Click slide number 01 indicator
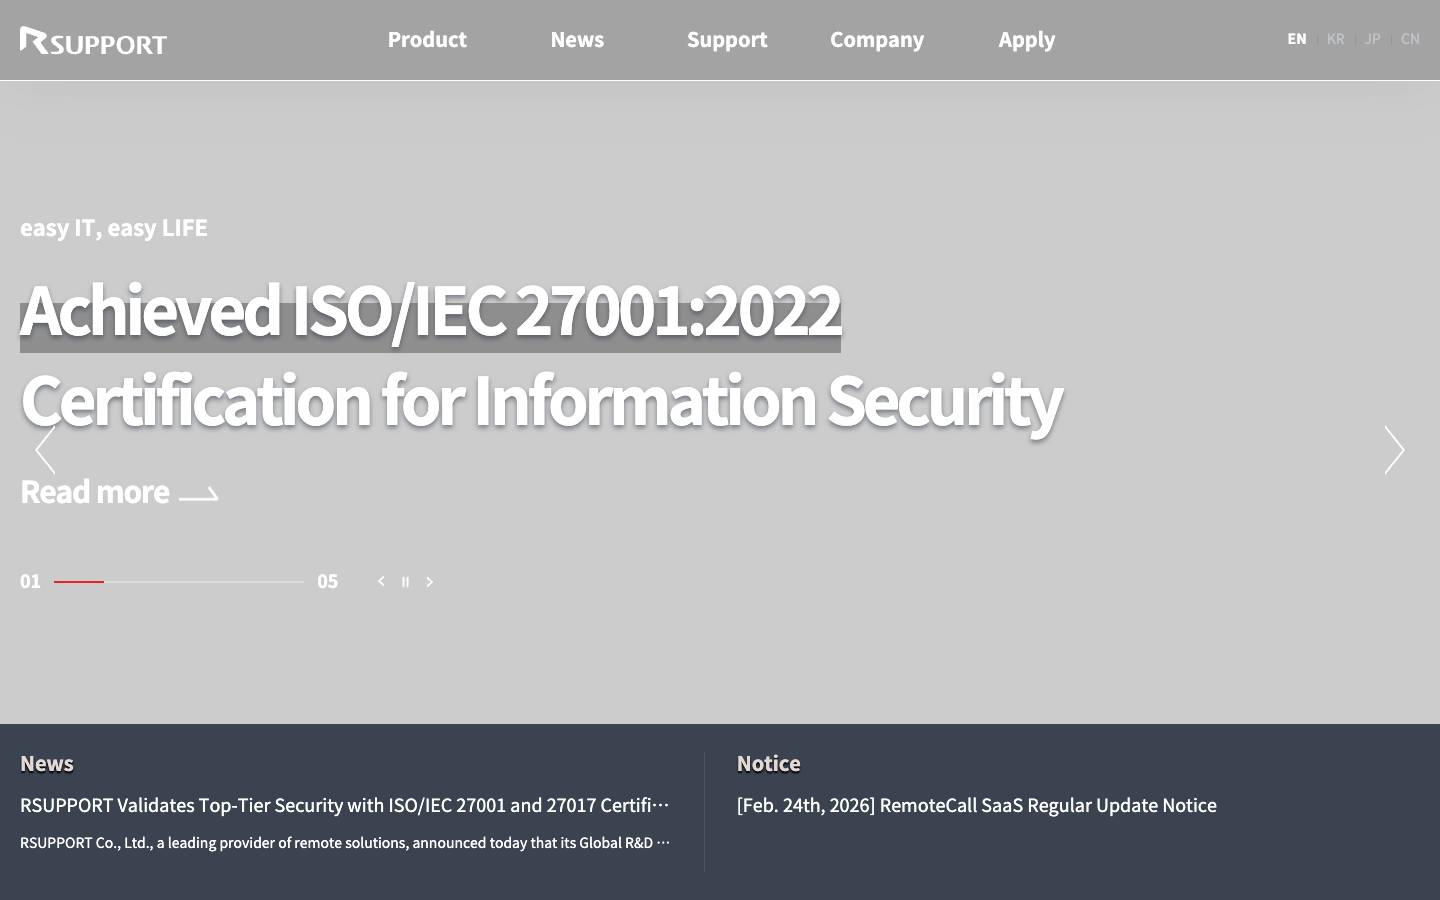 coord(30,581)
